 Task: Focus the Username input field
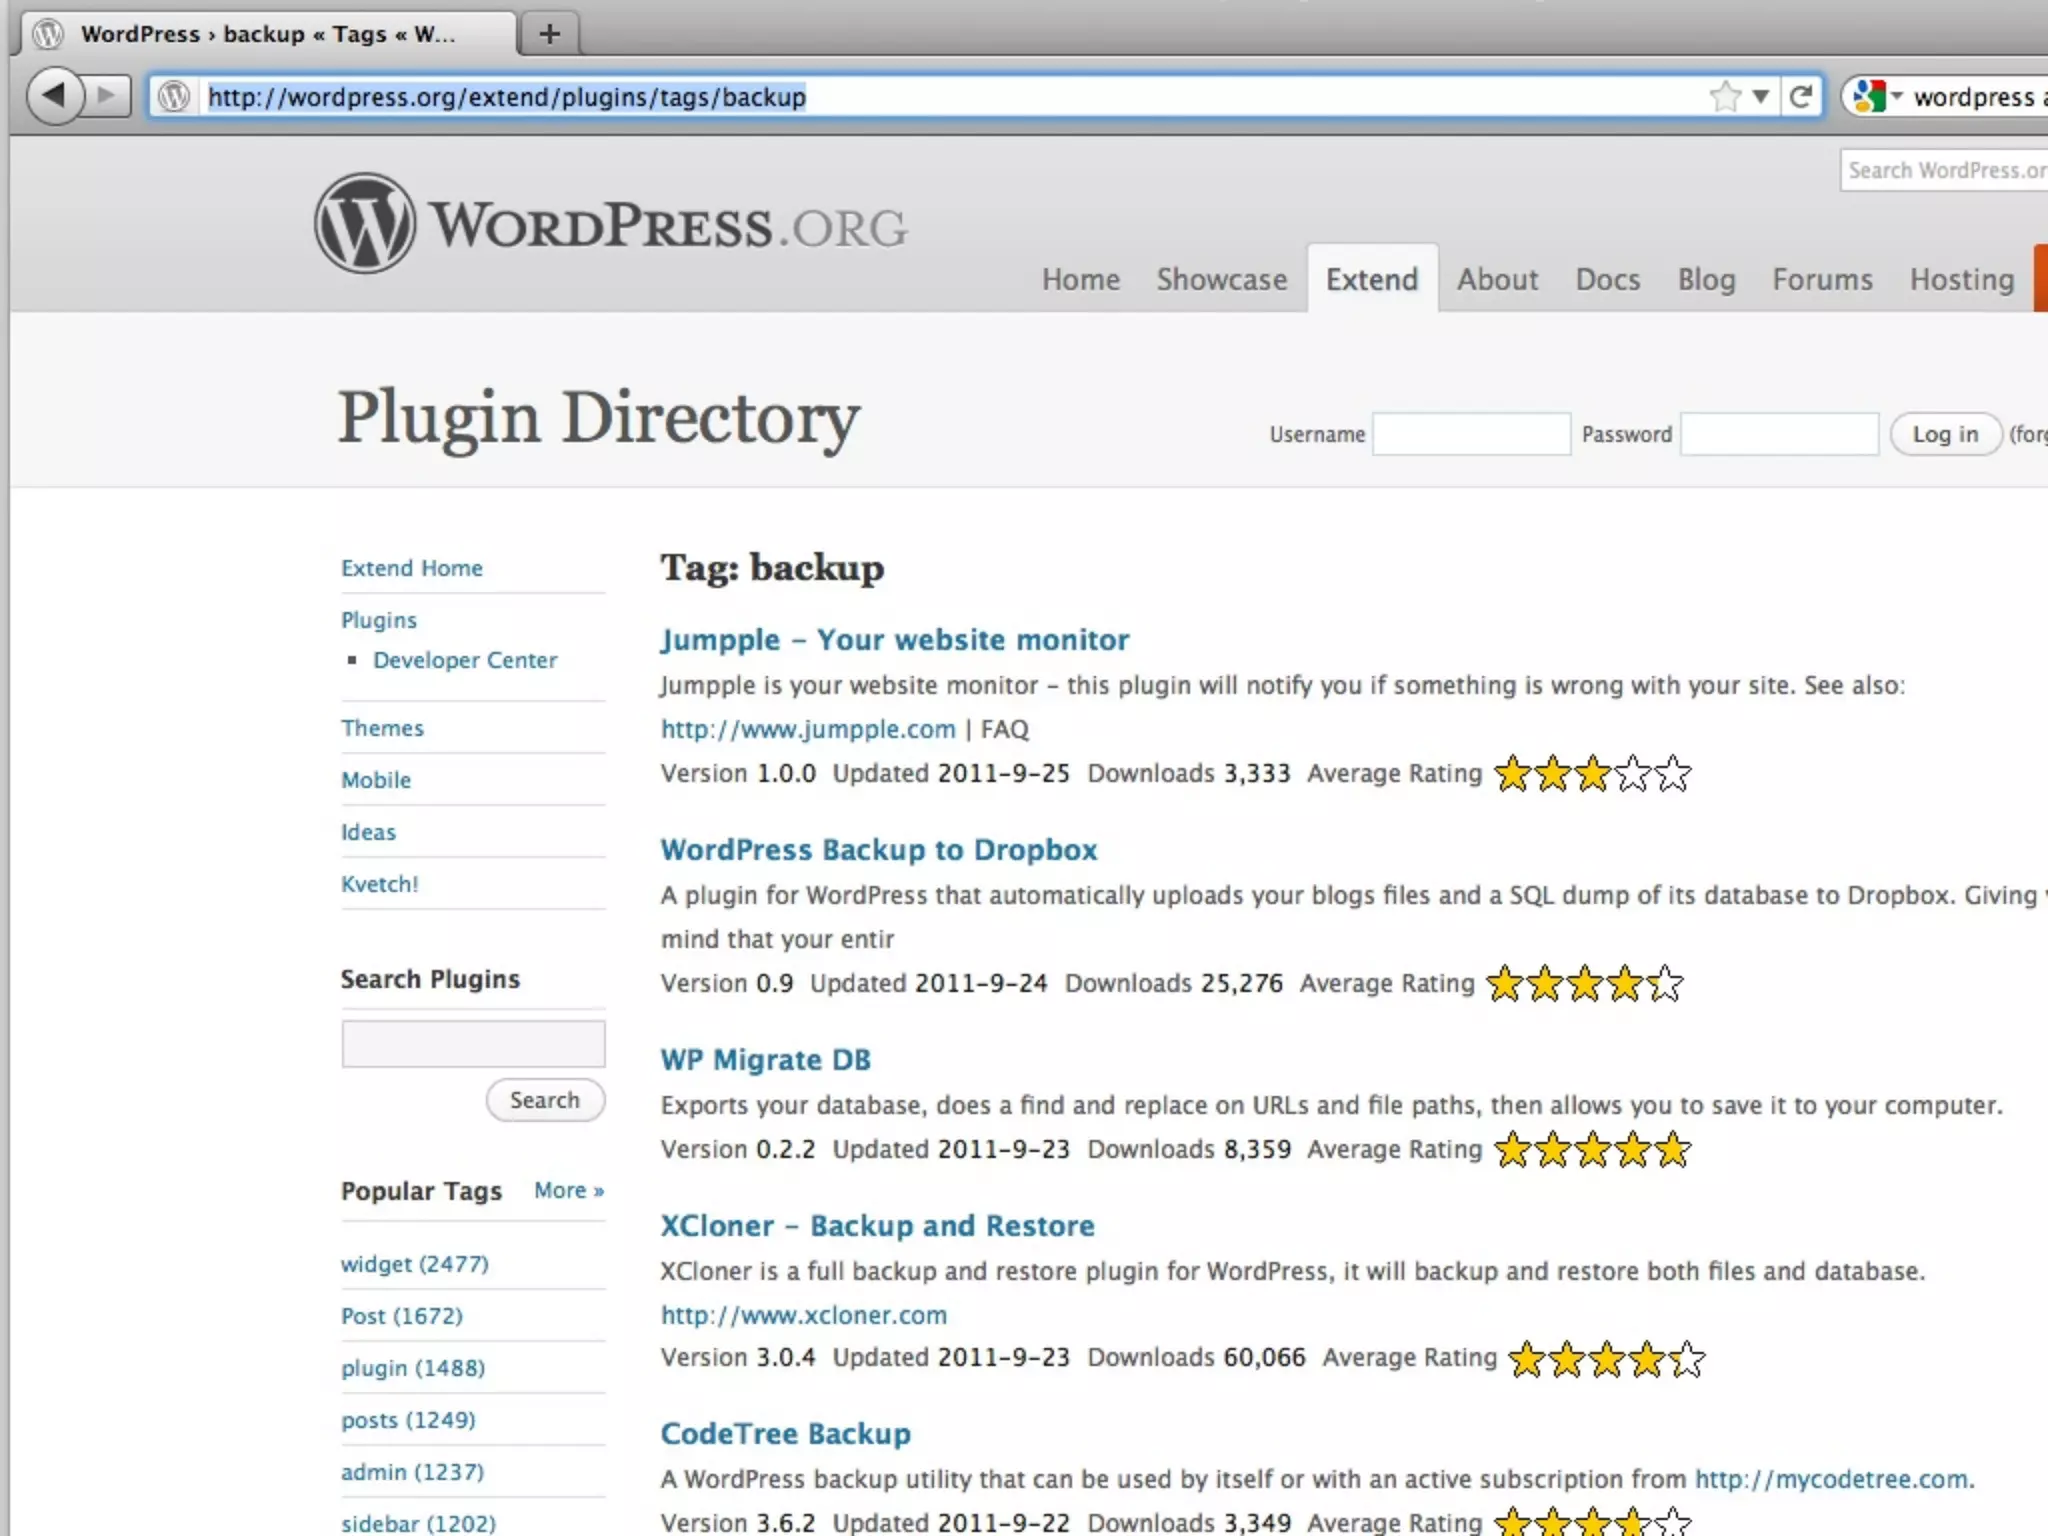[x=1471, y=434]
